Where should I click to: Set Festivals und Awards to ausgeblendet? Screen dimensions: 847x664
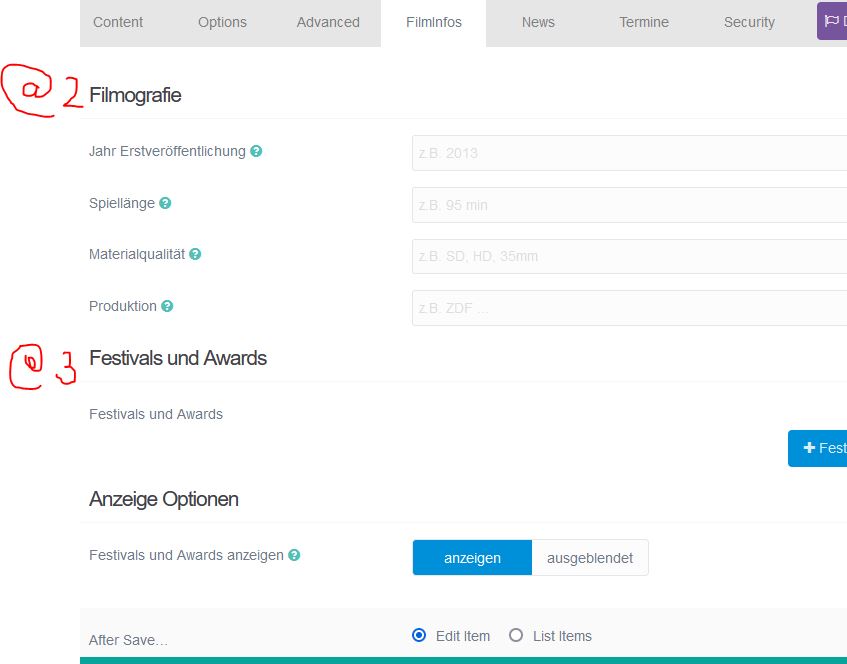pyautogui.click(x=590, y=558)
